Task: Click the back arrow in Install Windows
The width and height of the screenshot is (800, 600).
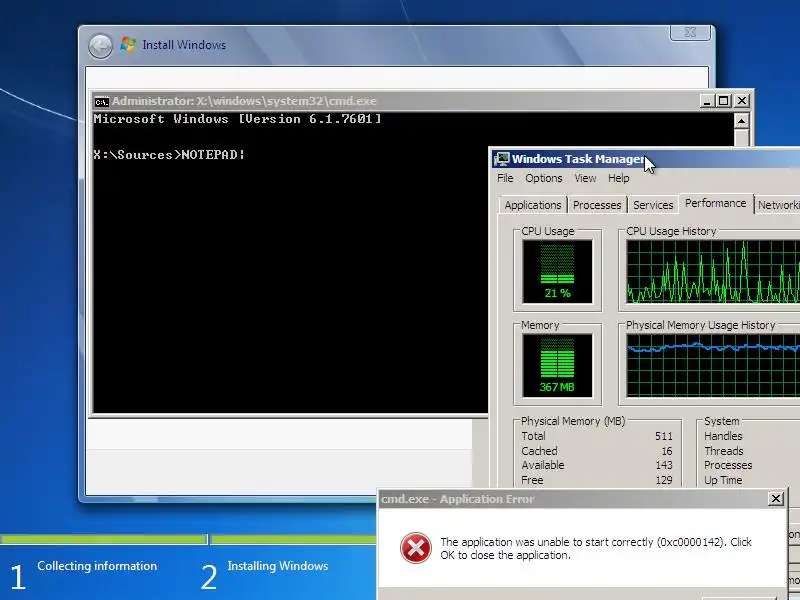Action: 100,46
